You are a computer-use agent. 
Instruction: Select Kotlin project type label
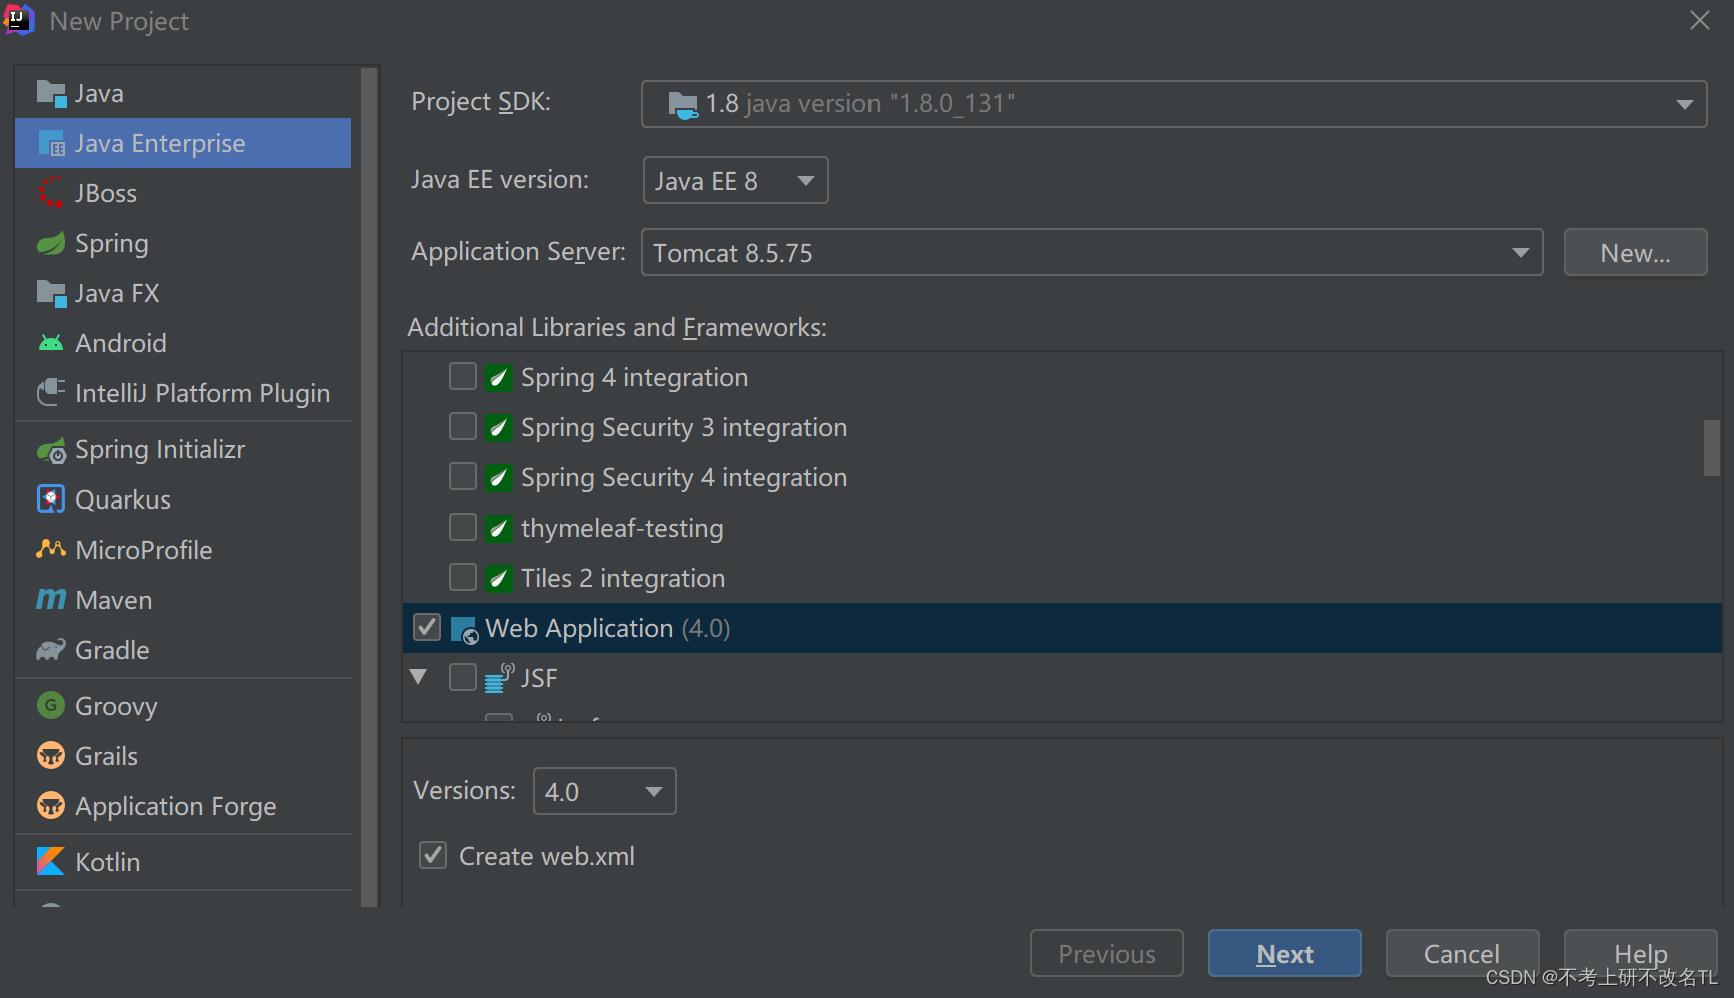tap(108, 862)
